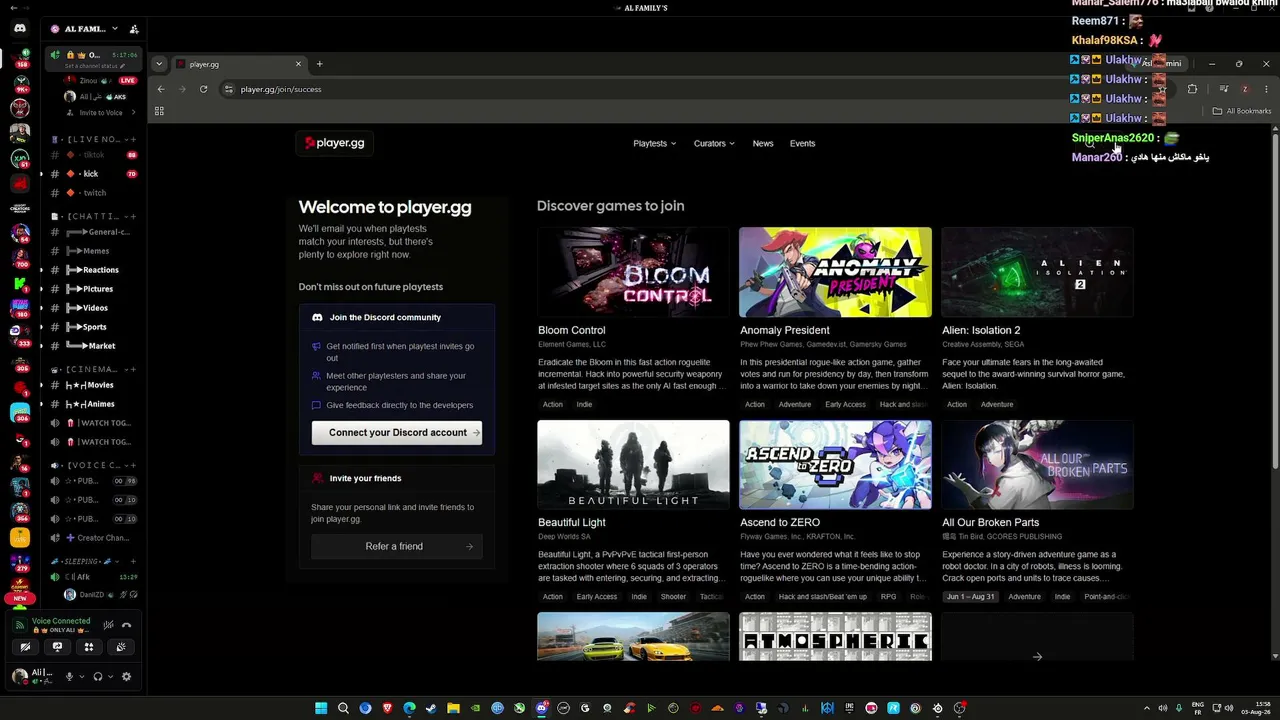
Task: Open the Bloom Control game title
Action: click(572, 330)
